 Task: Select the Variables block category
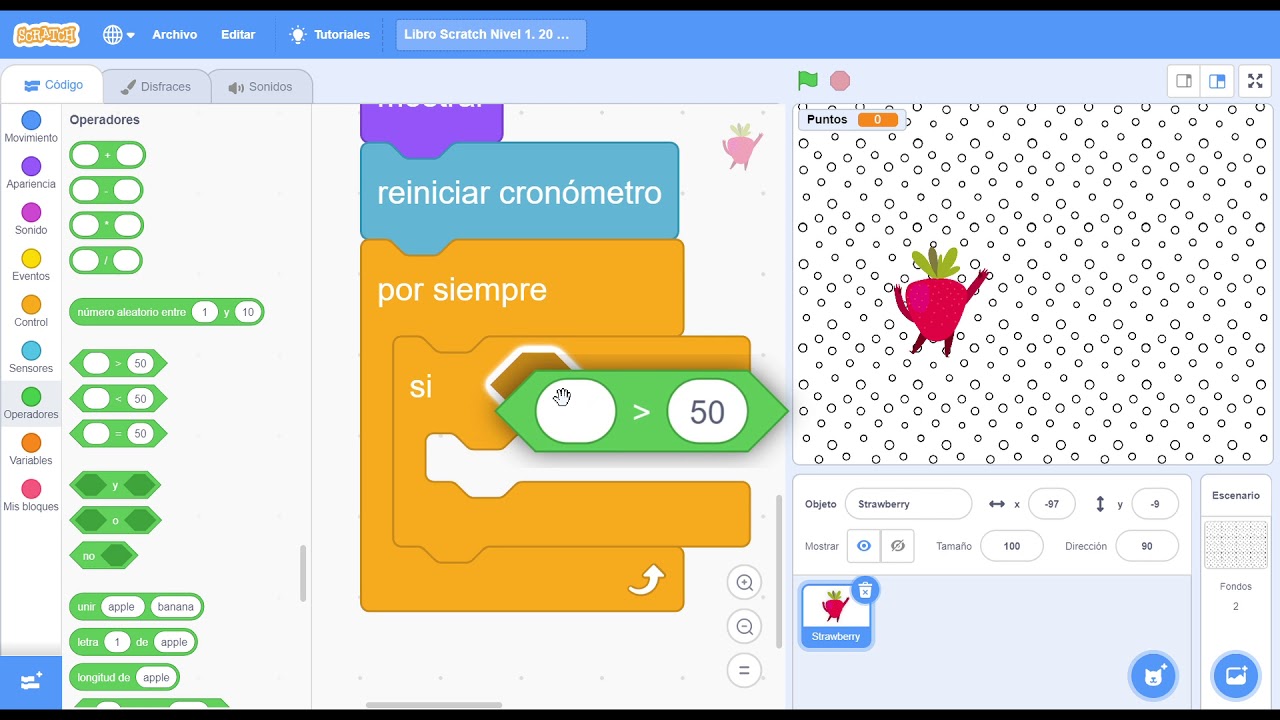[x=31, y=449]
